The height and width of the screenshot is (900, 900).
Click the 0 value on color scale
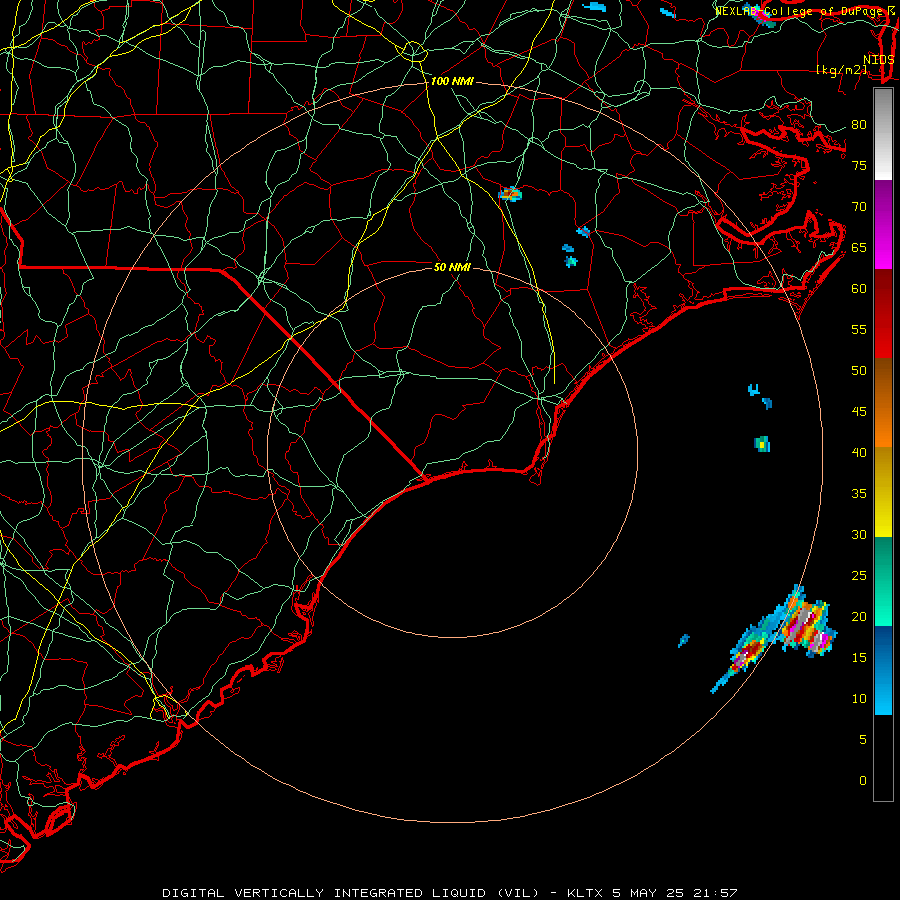click(x=862, y=781)
